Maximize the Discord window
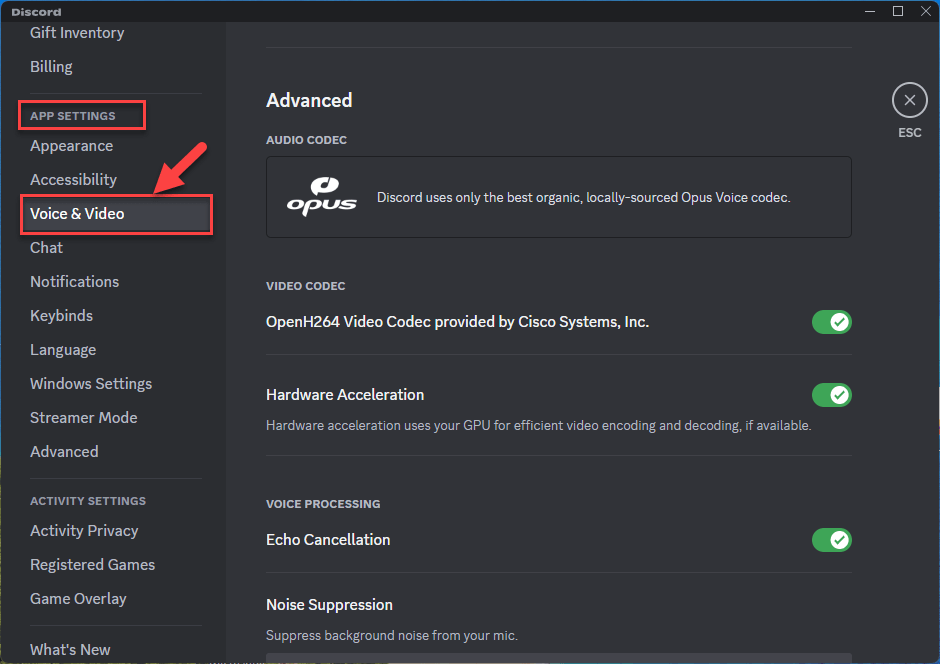Viewport: 940px width, 664px height. (897, 11)
